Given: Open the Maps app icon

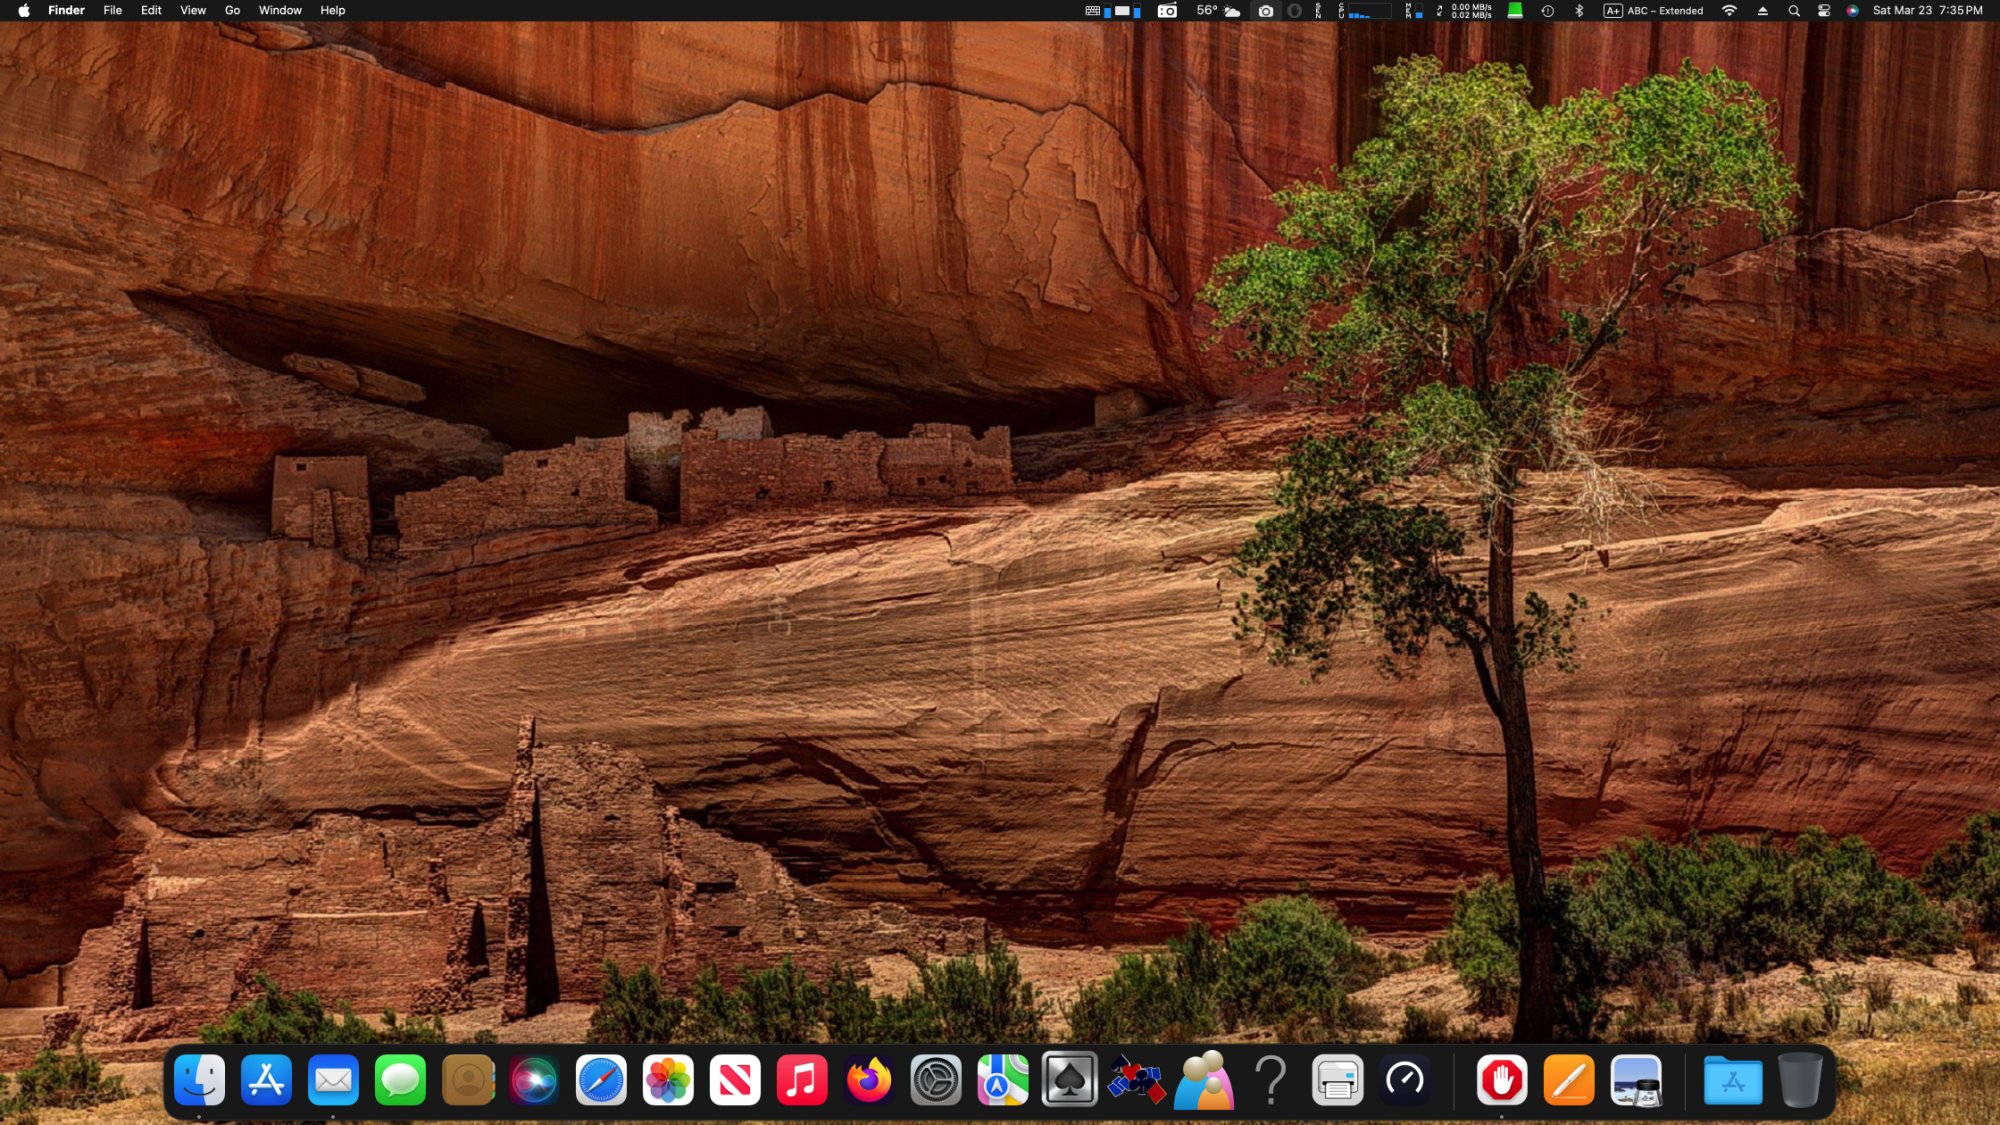Looking at the screenshot, I should [x=1003, y=1080].
